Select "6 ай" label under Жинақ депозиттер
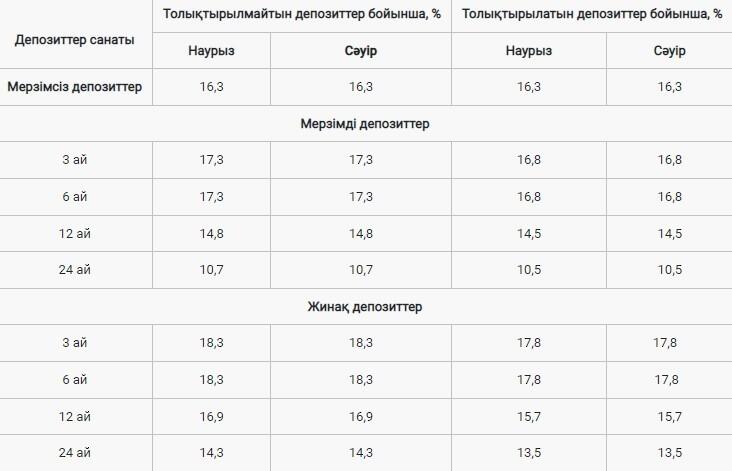Viewport: 732px width, 471px height. [75, 379]
